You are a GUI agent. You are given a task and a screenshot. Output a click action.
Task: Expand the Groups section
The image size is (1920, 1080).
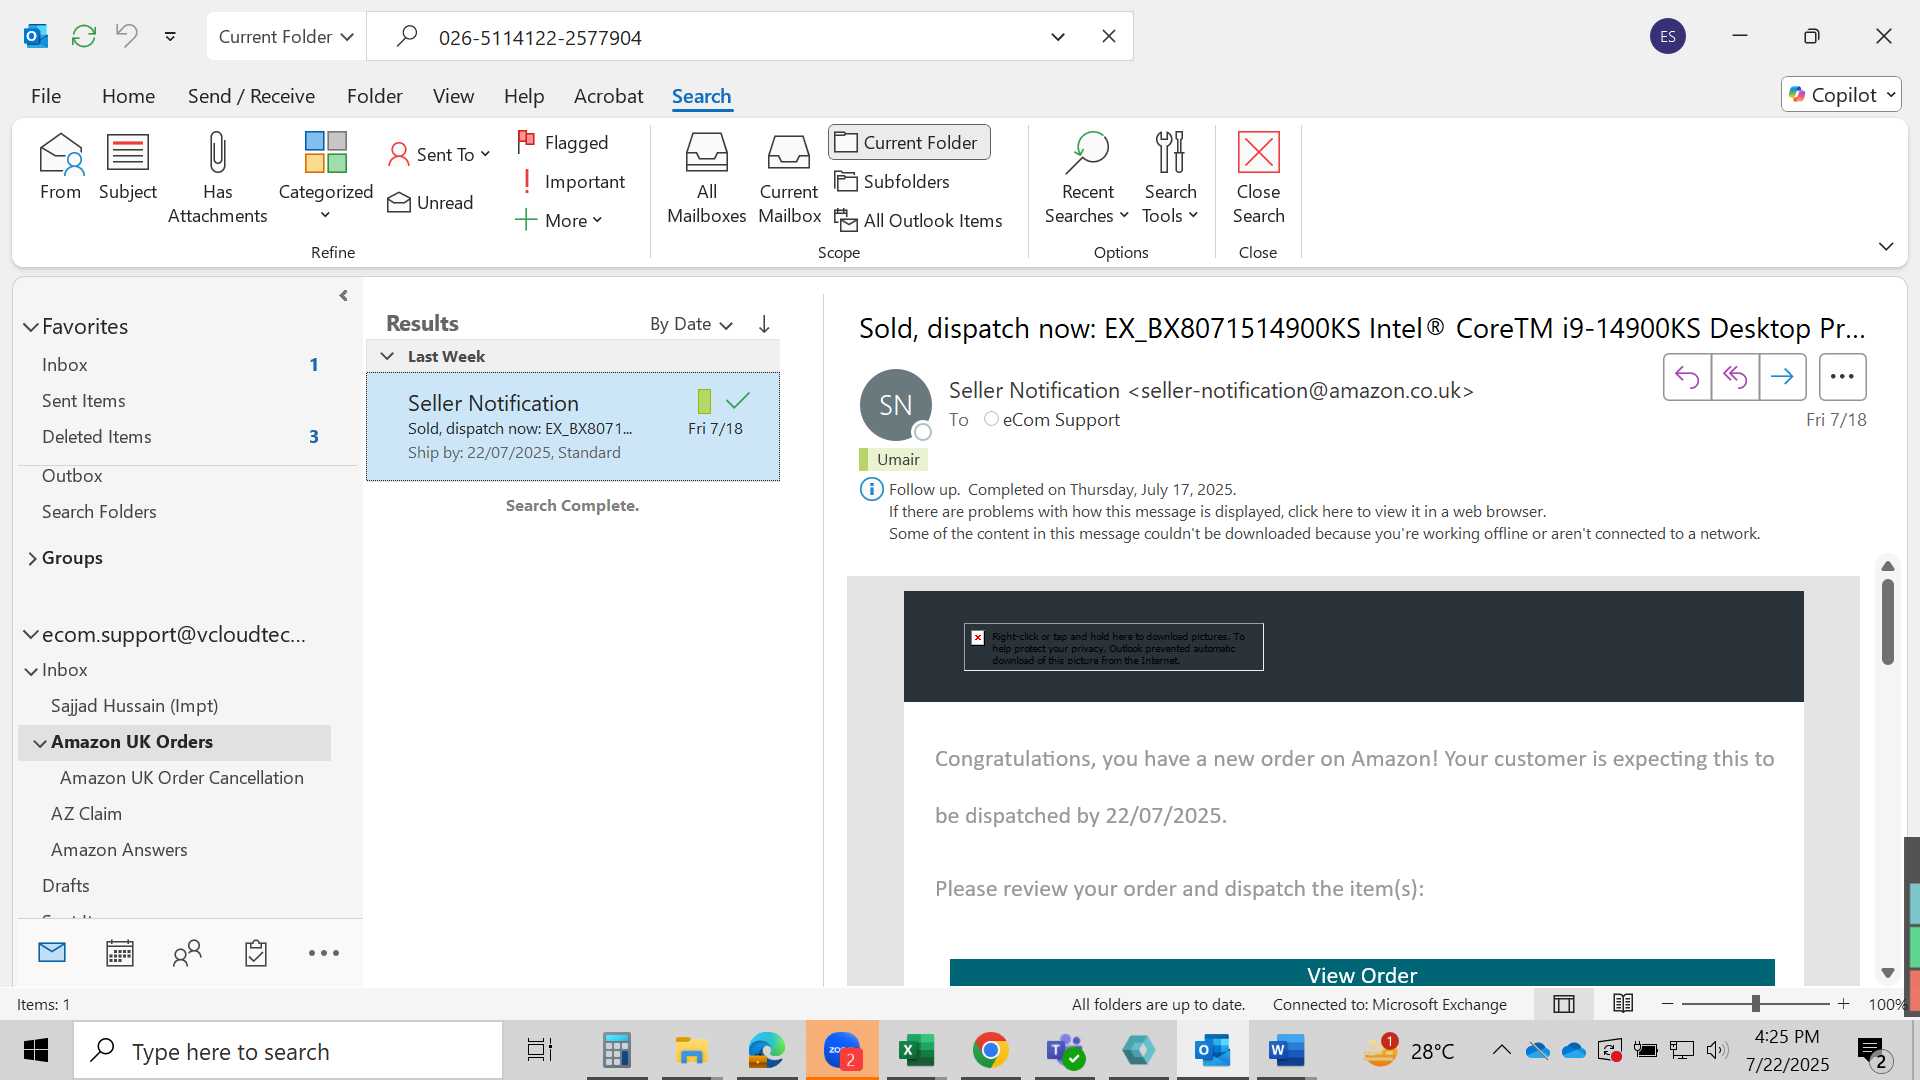click(32, 558)
